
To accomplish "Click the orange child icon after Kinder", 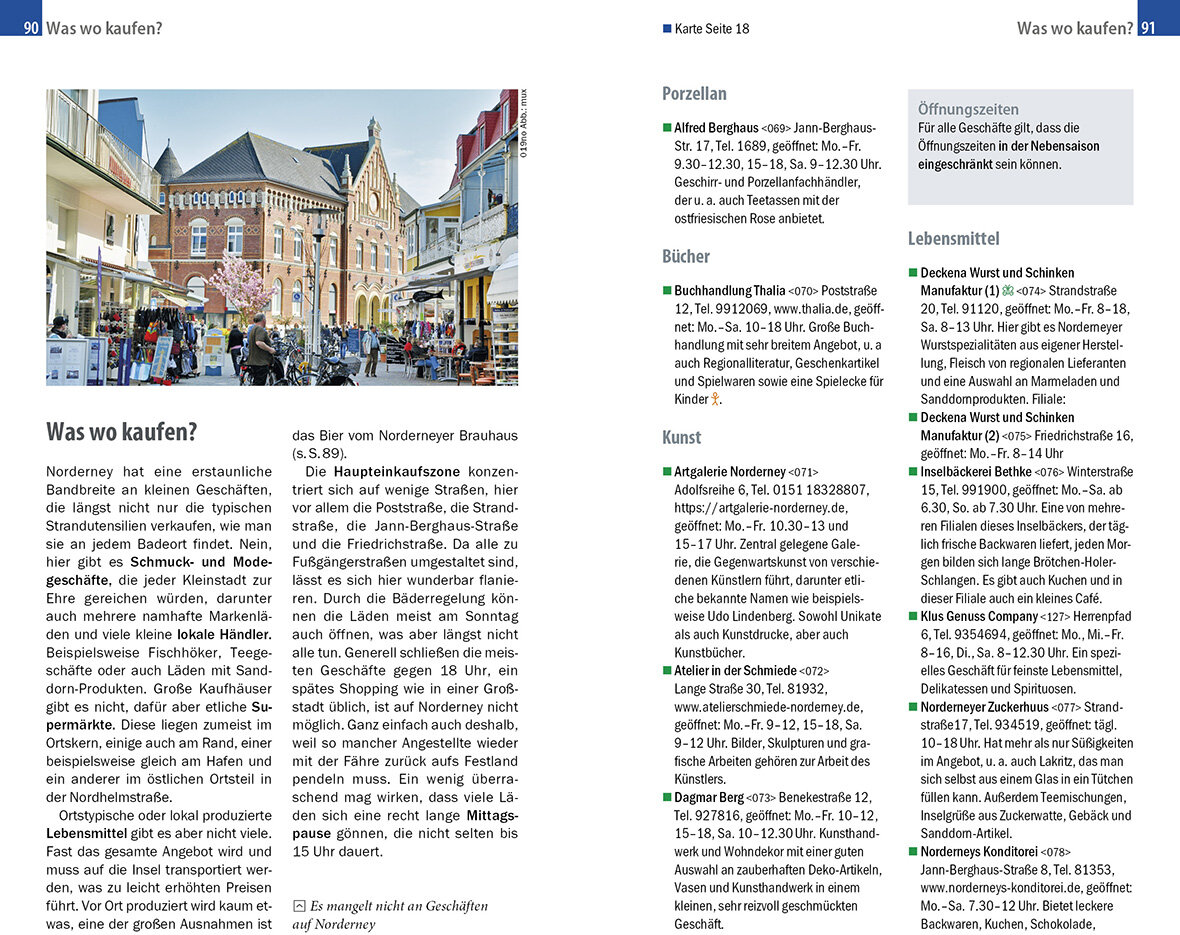I will (715, 400).
